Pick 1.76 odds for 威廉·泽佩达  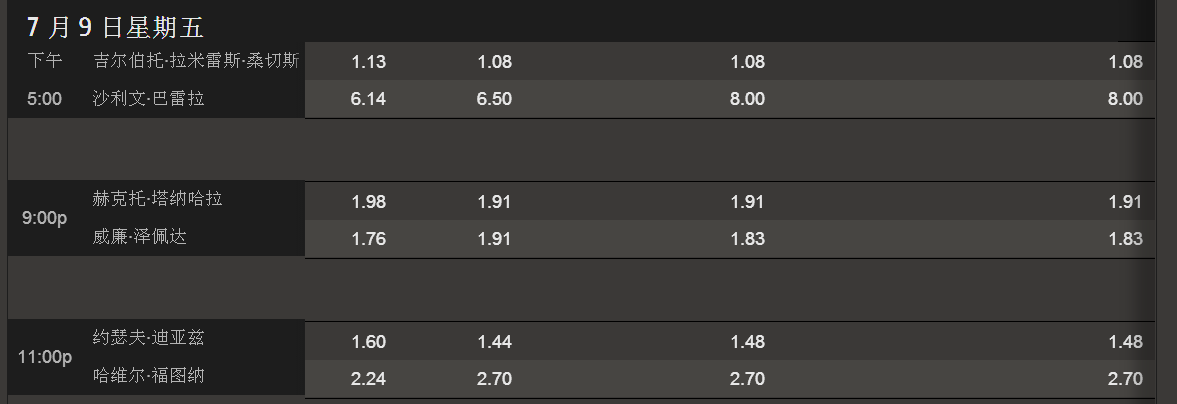tap(369, 238)
